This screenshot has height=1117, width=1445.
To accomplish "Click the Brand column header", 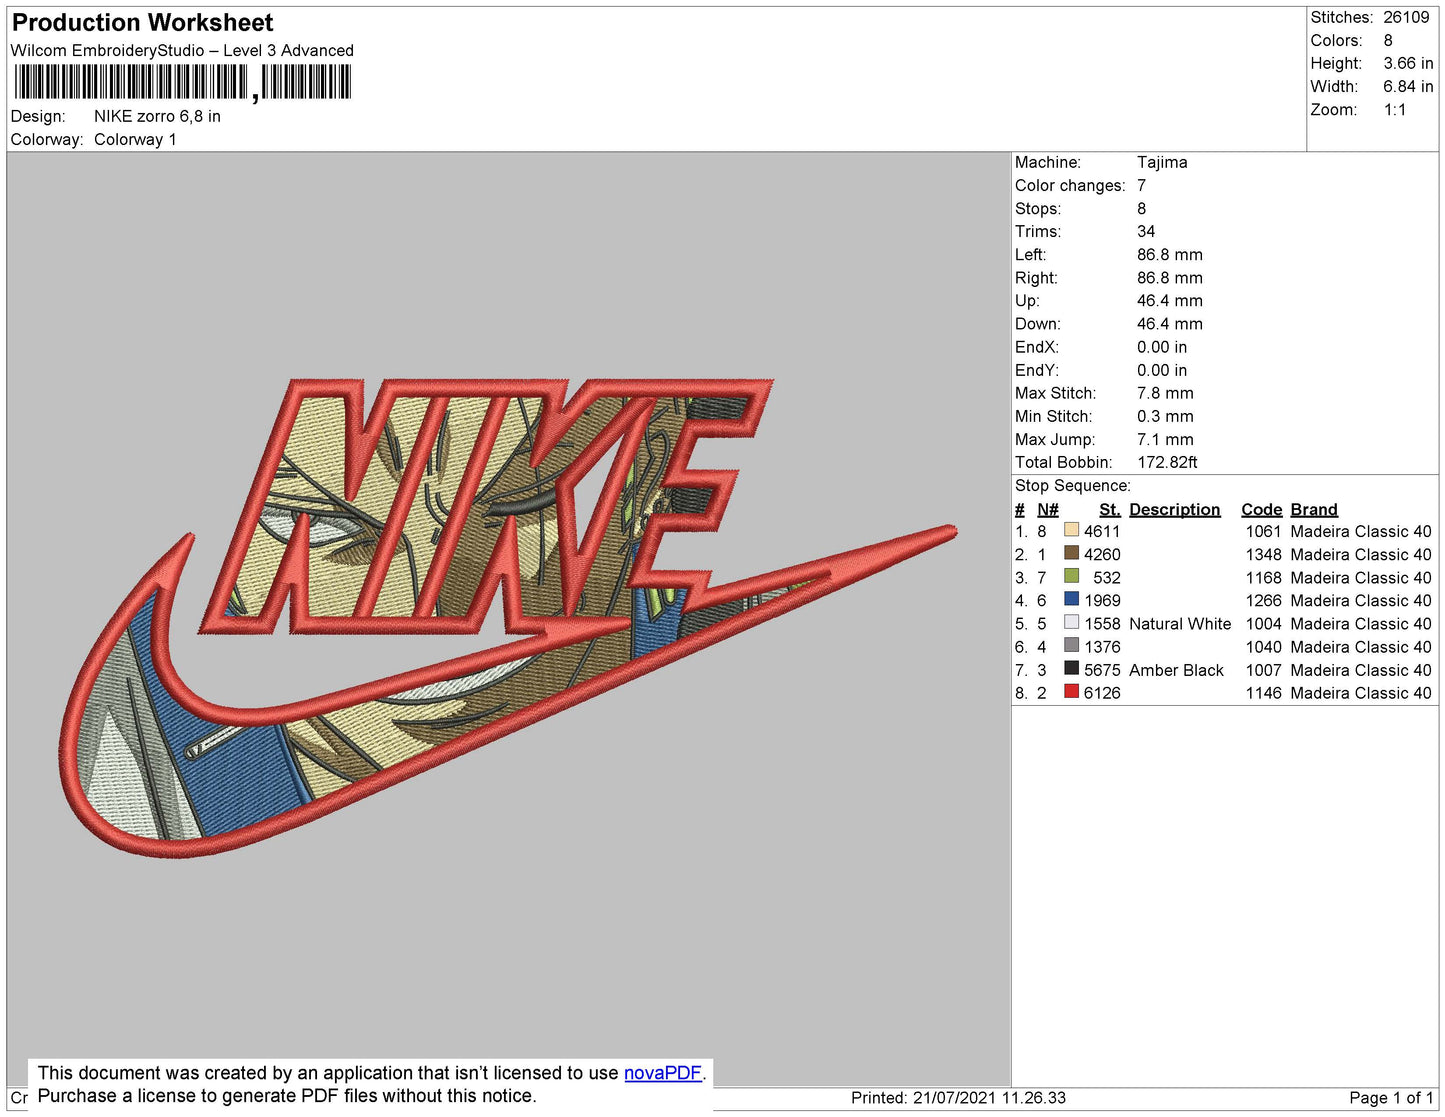I will pos(1313,509).
